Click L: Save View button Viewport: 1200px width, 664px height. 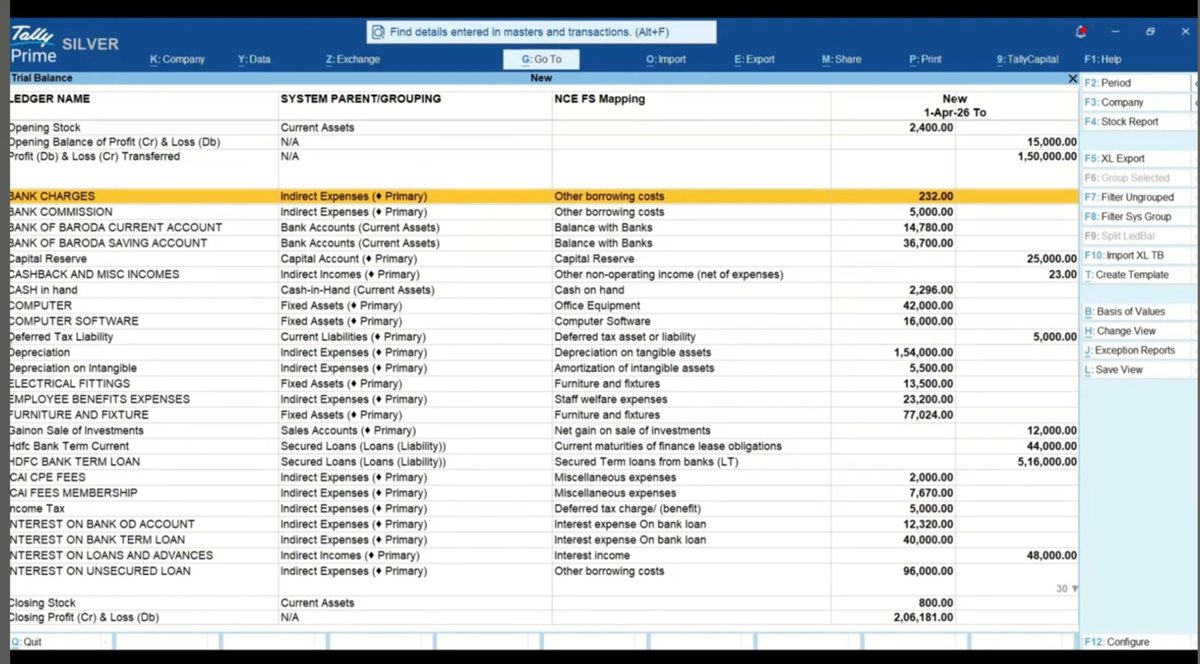pyautogui.click(x=1137, y=369)
